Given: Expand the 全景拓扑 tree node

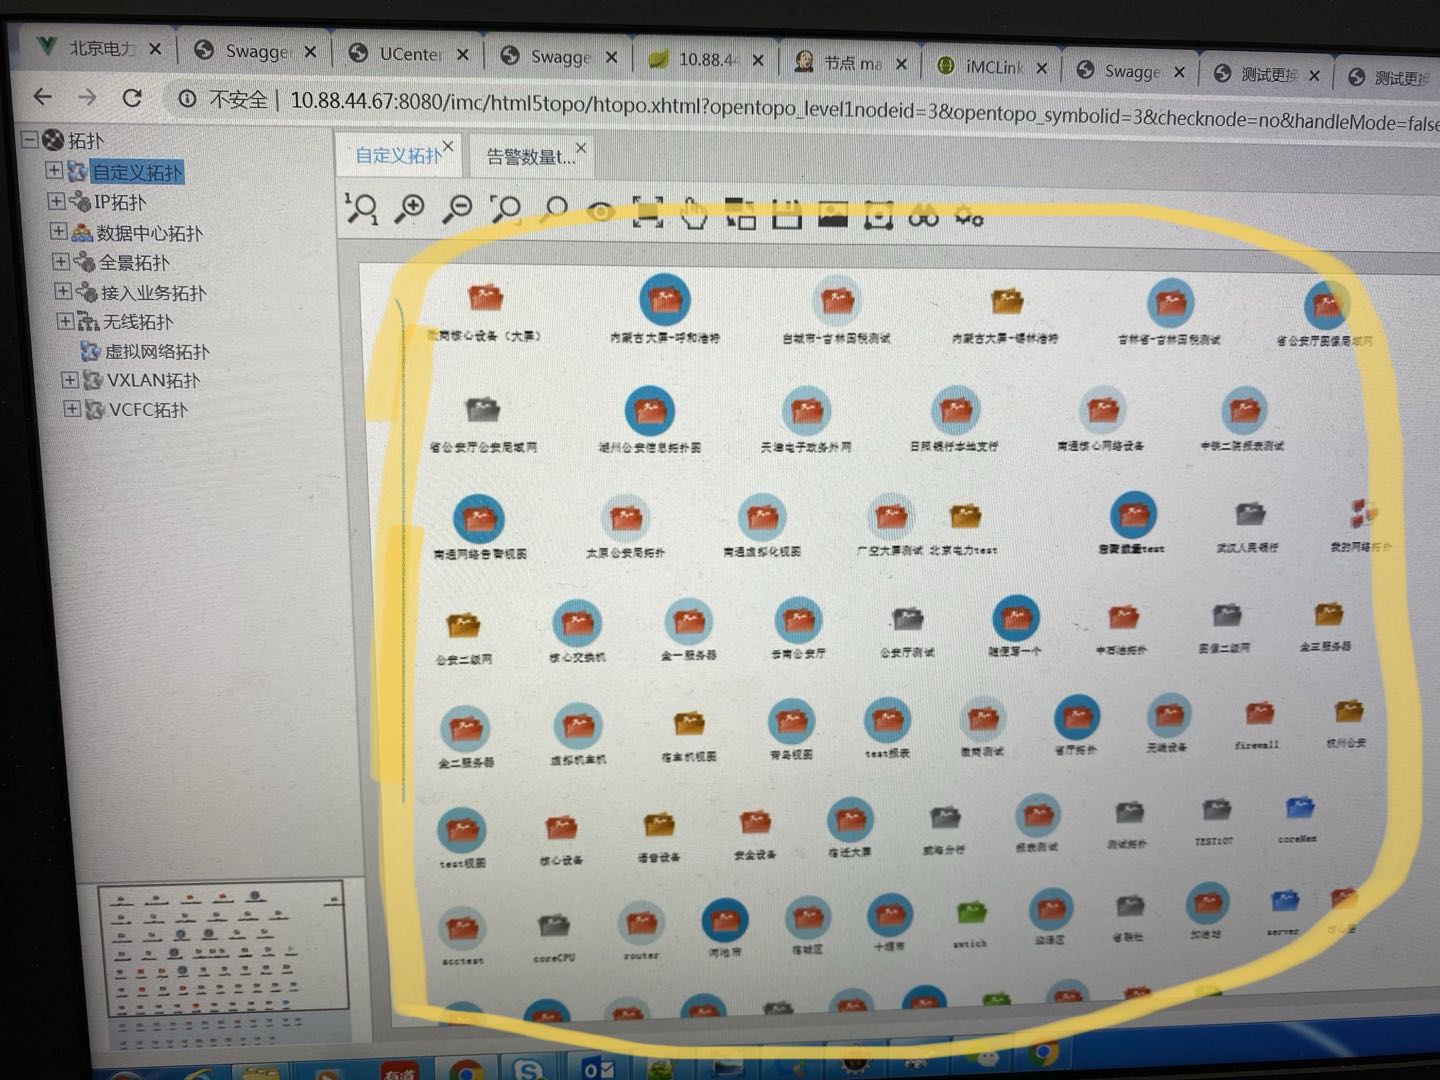Looking at the screenshot, I should coord(61,261).
